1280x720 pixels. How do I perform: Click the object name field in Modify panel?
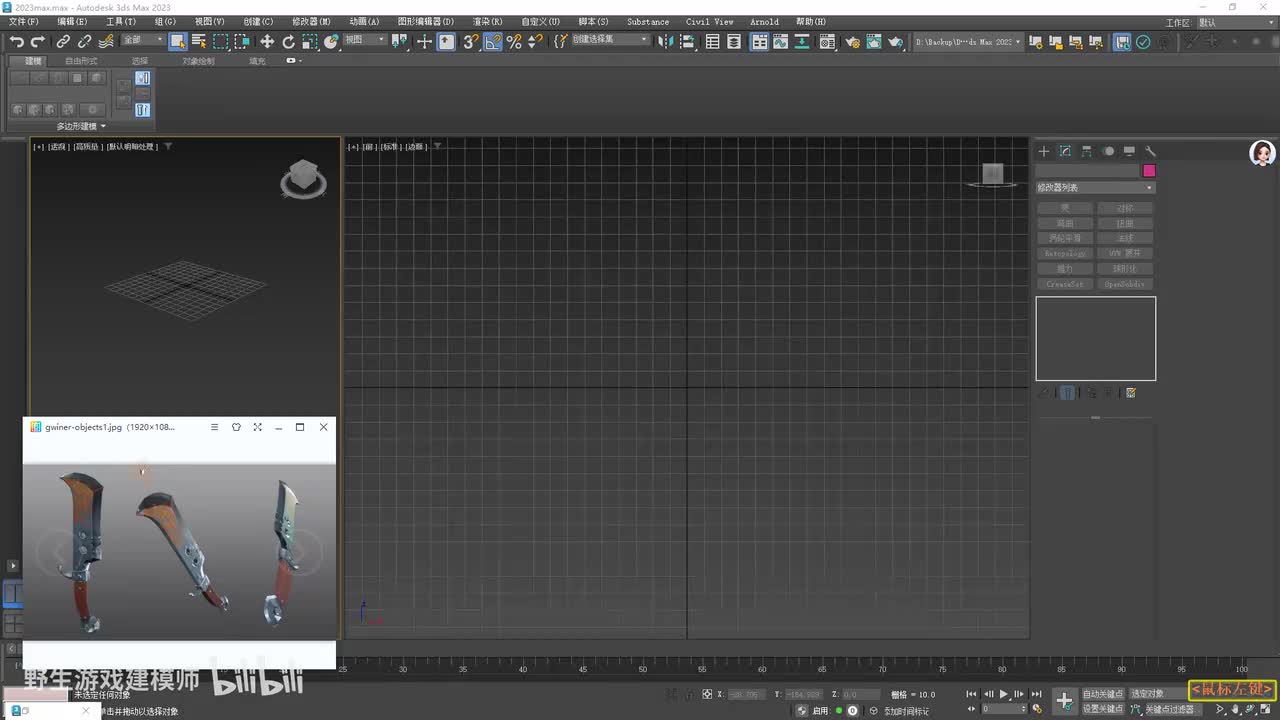click(1088, 171)
